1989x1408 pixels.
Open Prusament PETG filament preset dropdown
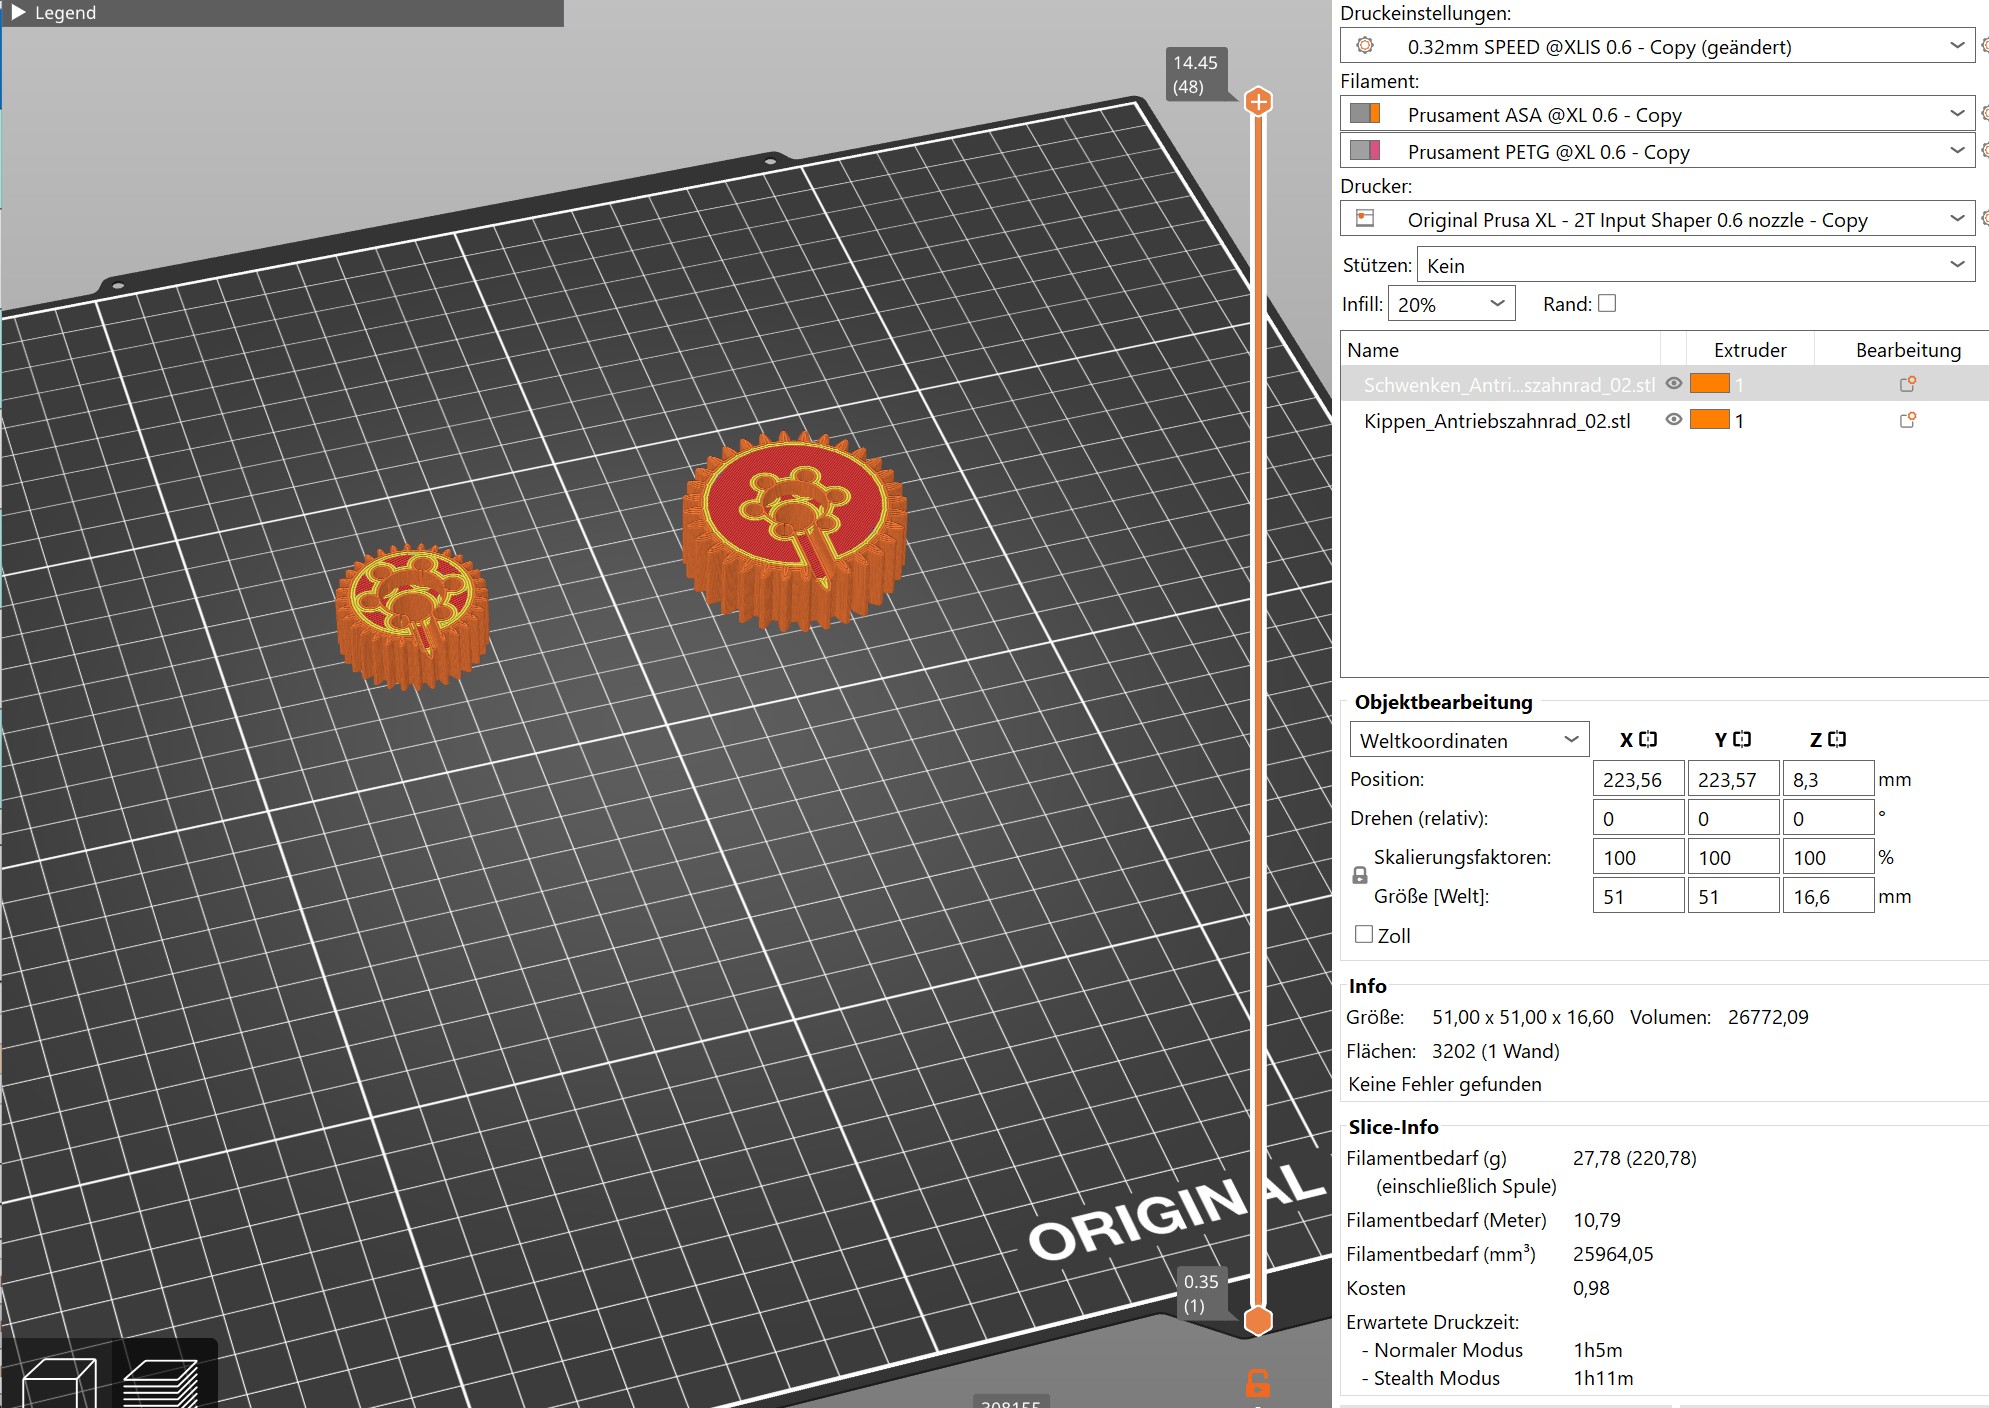[1957, 151]
